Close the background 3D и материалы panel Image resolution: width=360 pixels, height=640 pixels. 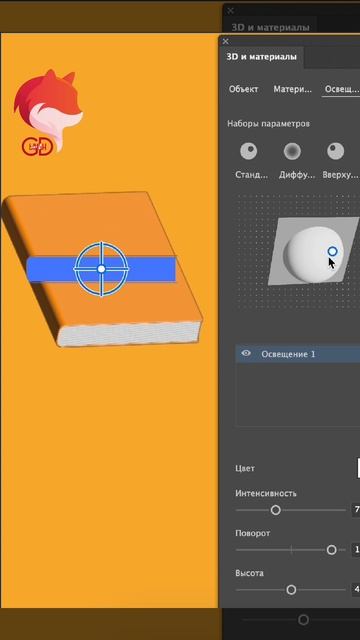[x=231, y=11]
